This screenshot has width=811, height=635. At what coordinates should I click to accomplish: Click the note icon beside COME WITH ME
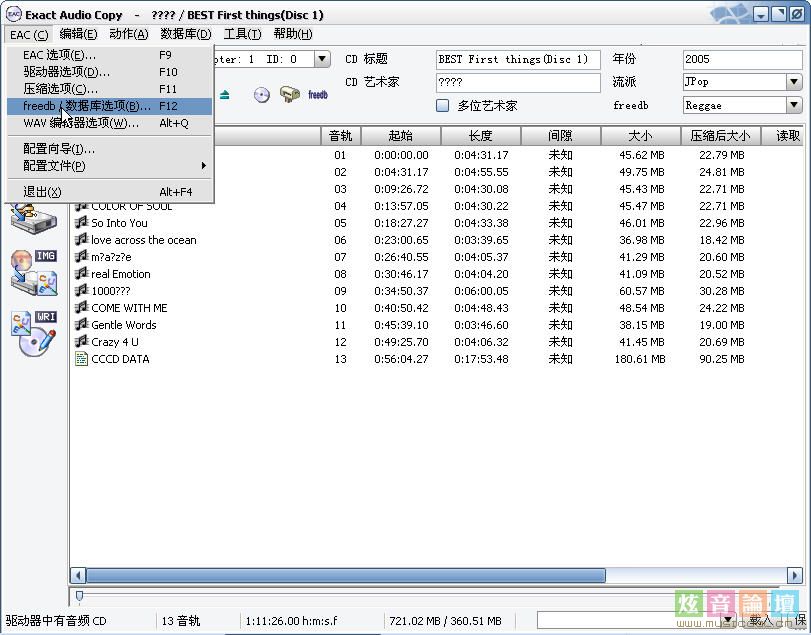pyautogui.click(x=82, y=308)
